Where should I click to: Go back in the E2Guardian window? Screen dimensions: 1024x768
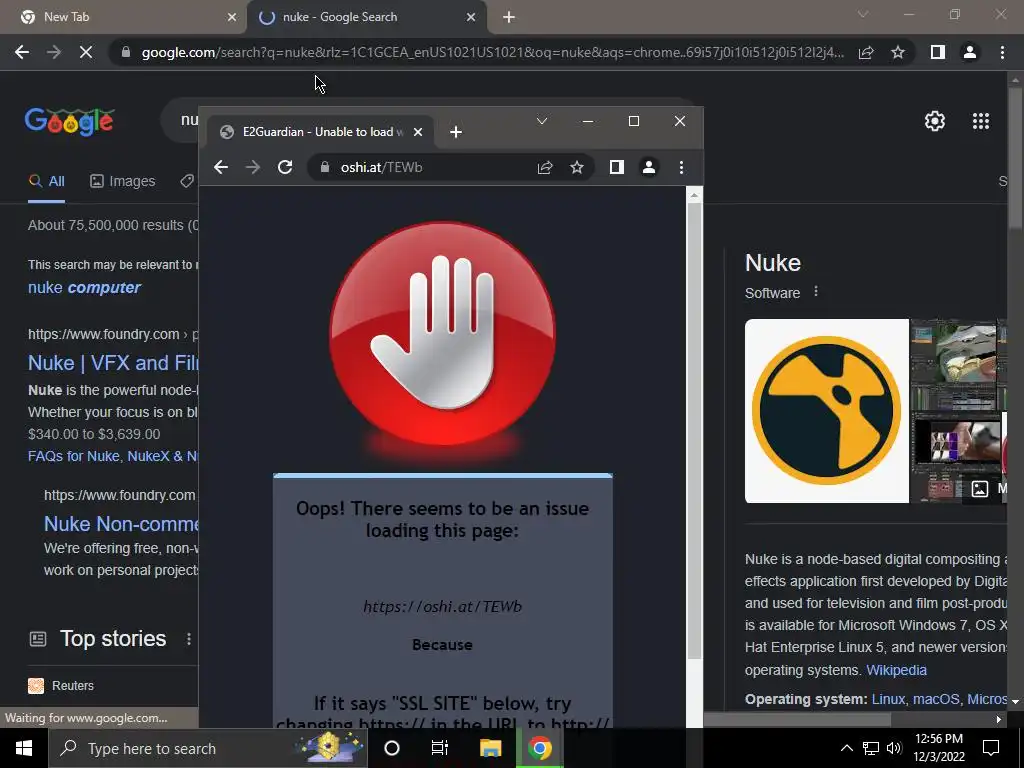[x=221, y=167]
